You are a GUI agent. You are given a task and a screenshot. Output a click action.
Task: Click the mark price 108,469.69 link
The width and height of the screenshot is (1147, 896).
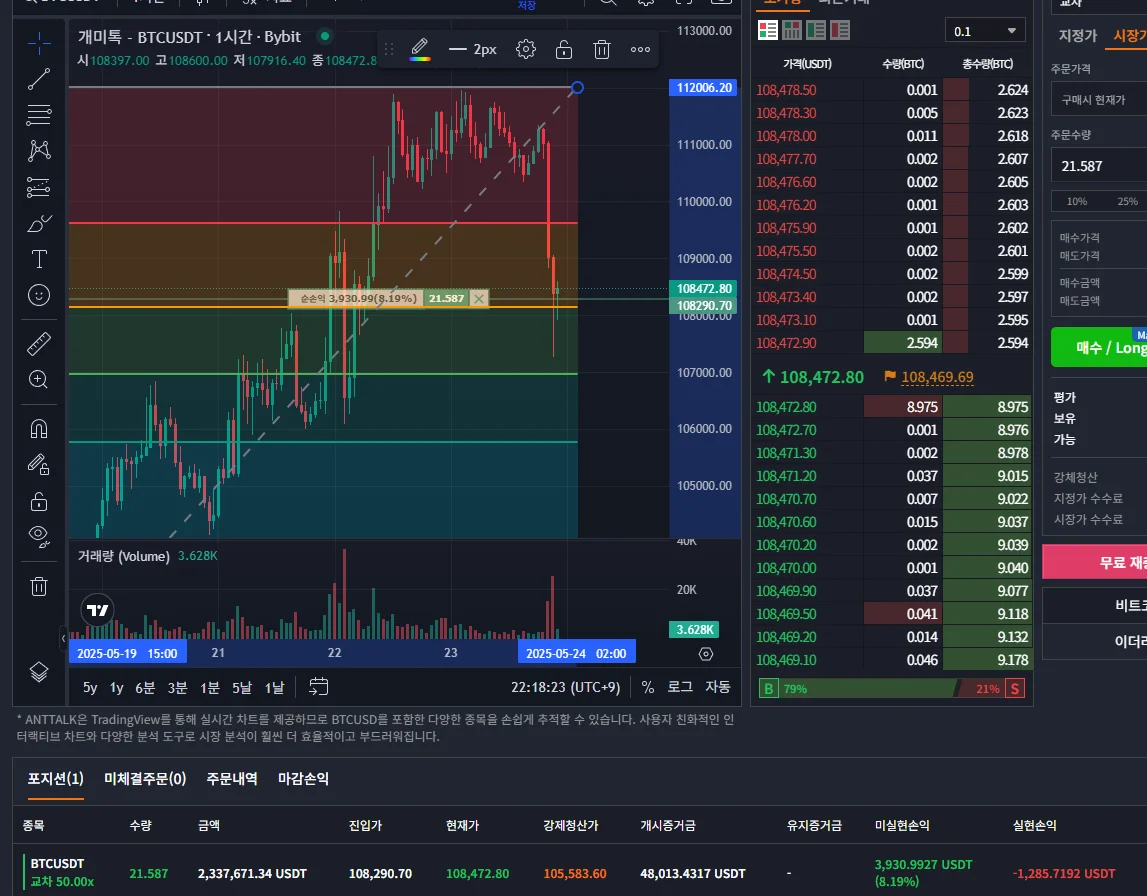click(937, 377)
